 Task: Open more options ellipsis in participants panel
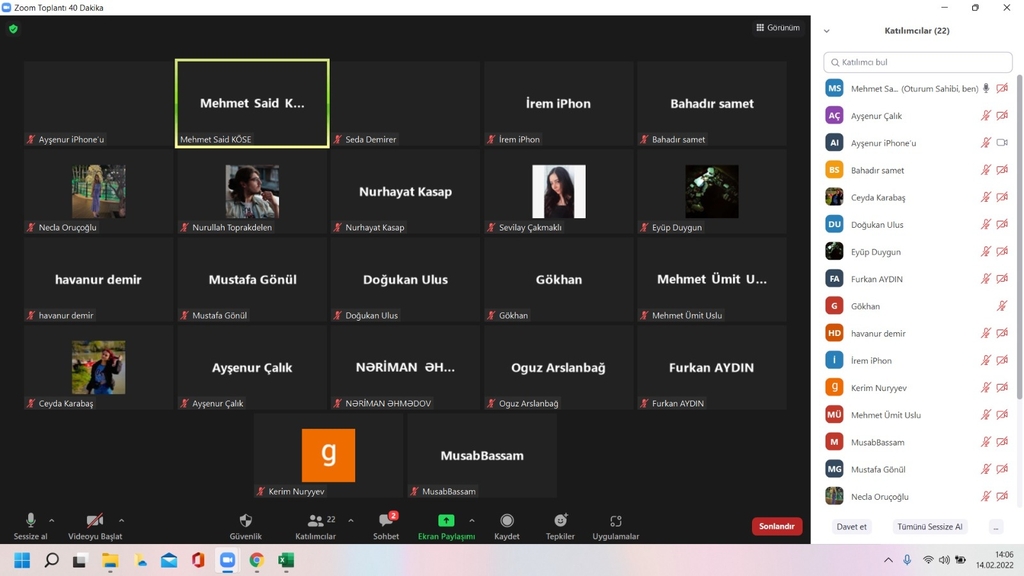coord(996,526)
